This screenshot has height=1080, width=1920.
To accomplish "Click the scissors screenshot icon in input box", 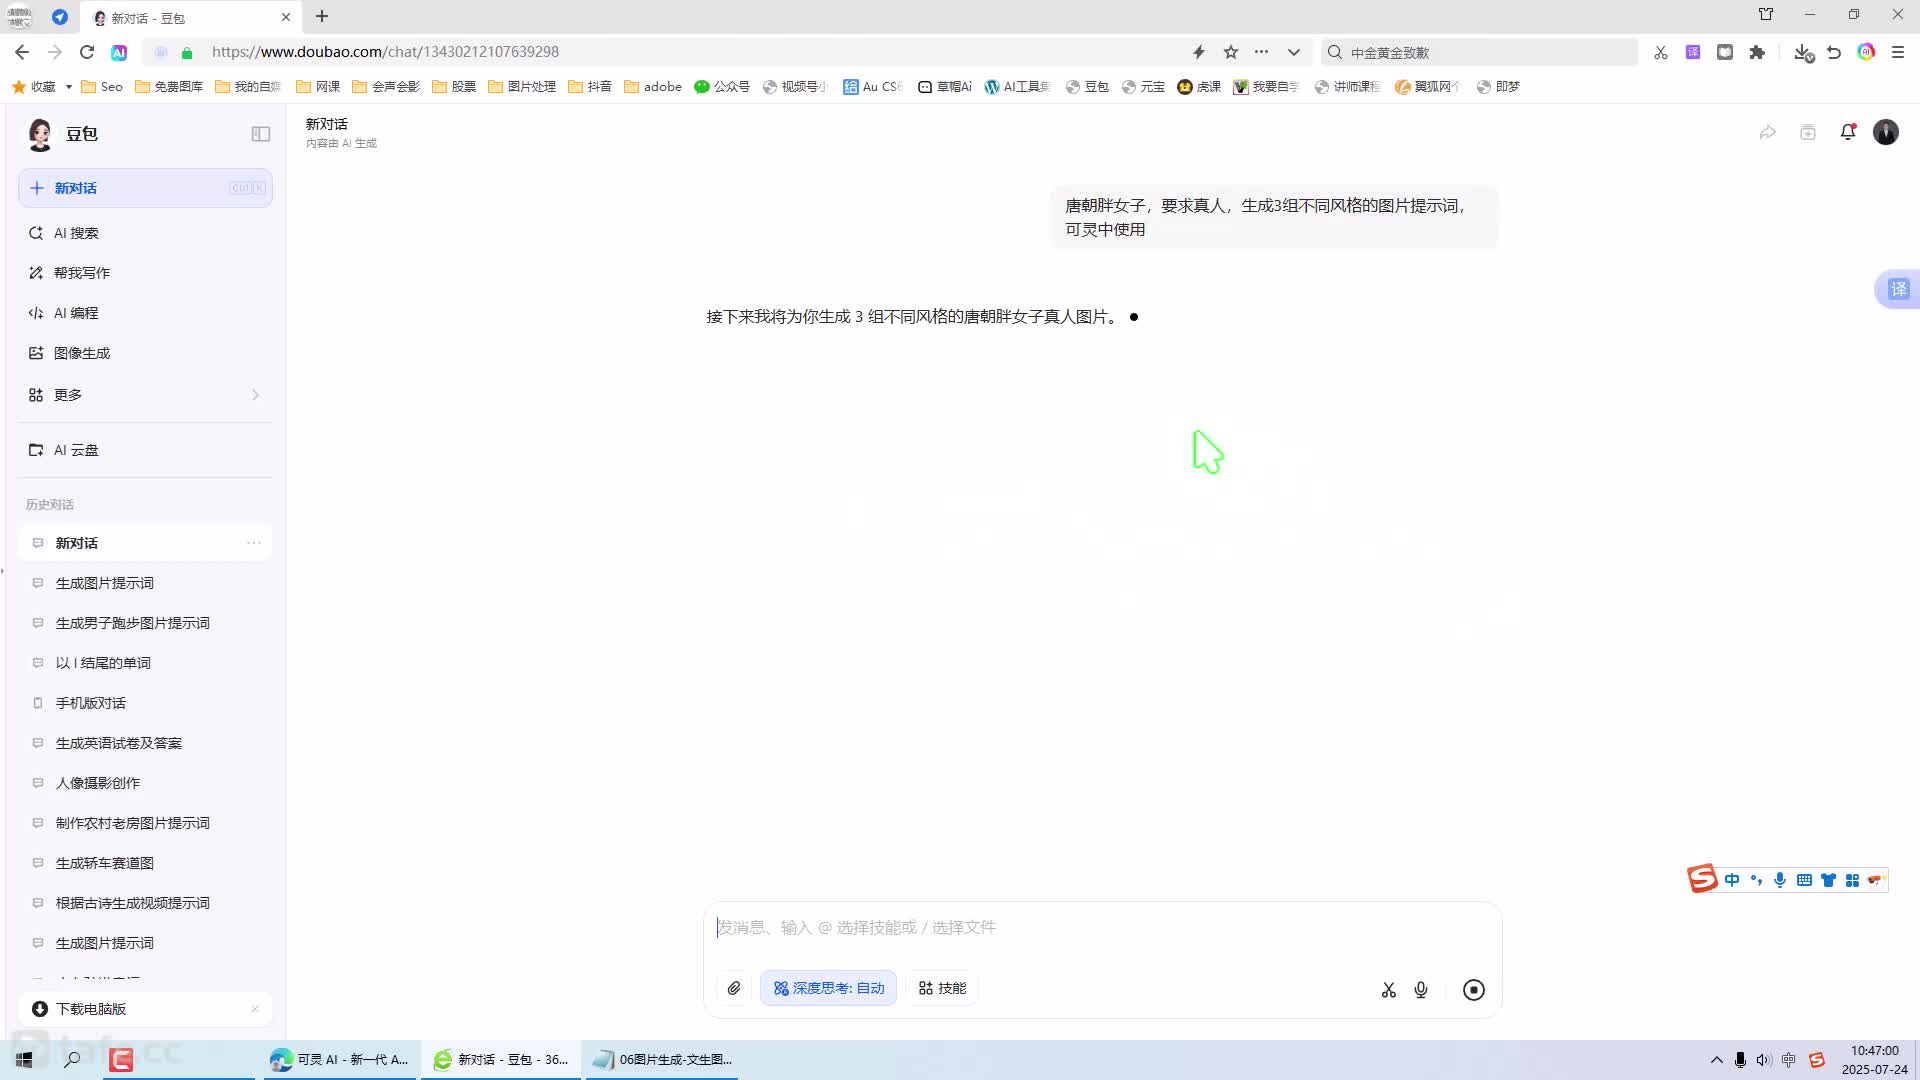I will click(x=1388, y=990).
